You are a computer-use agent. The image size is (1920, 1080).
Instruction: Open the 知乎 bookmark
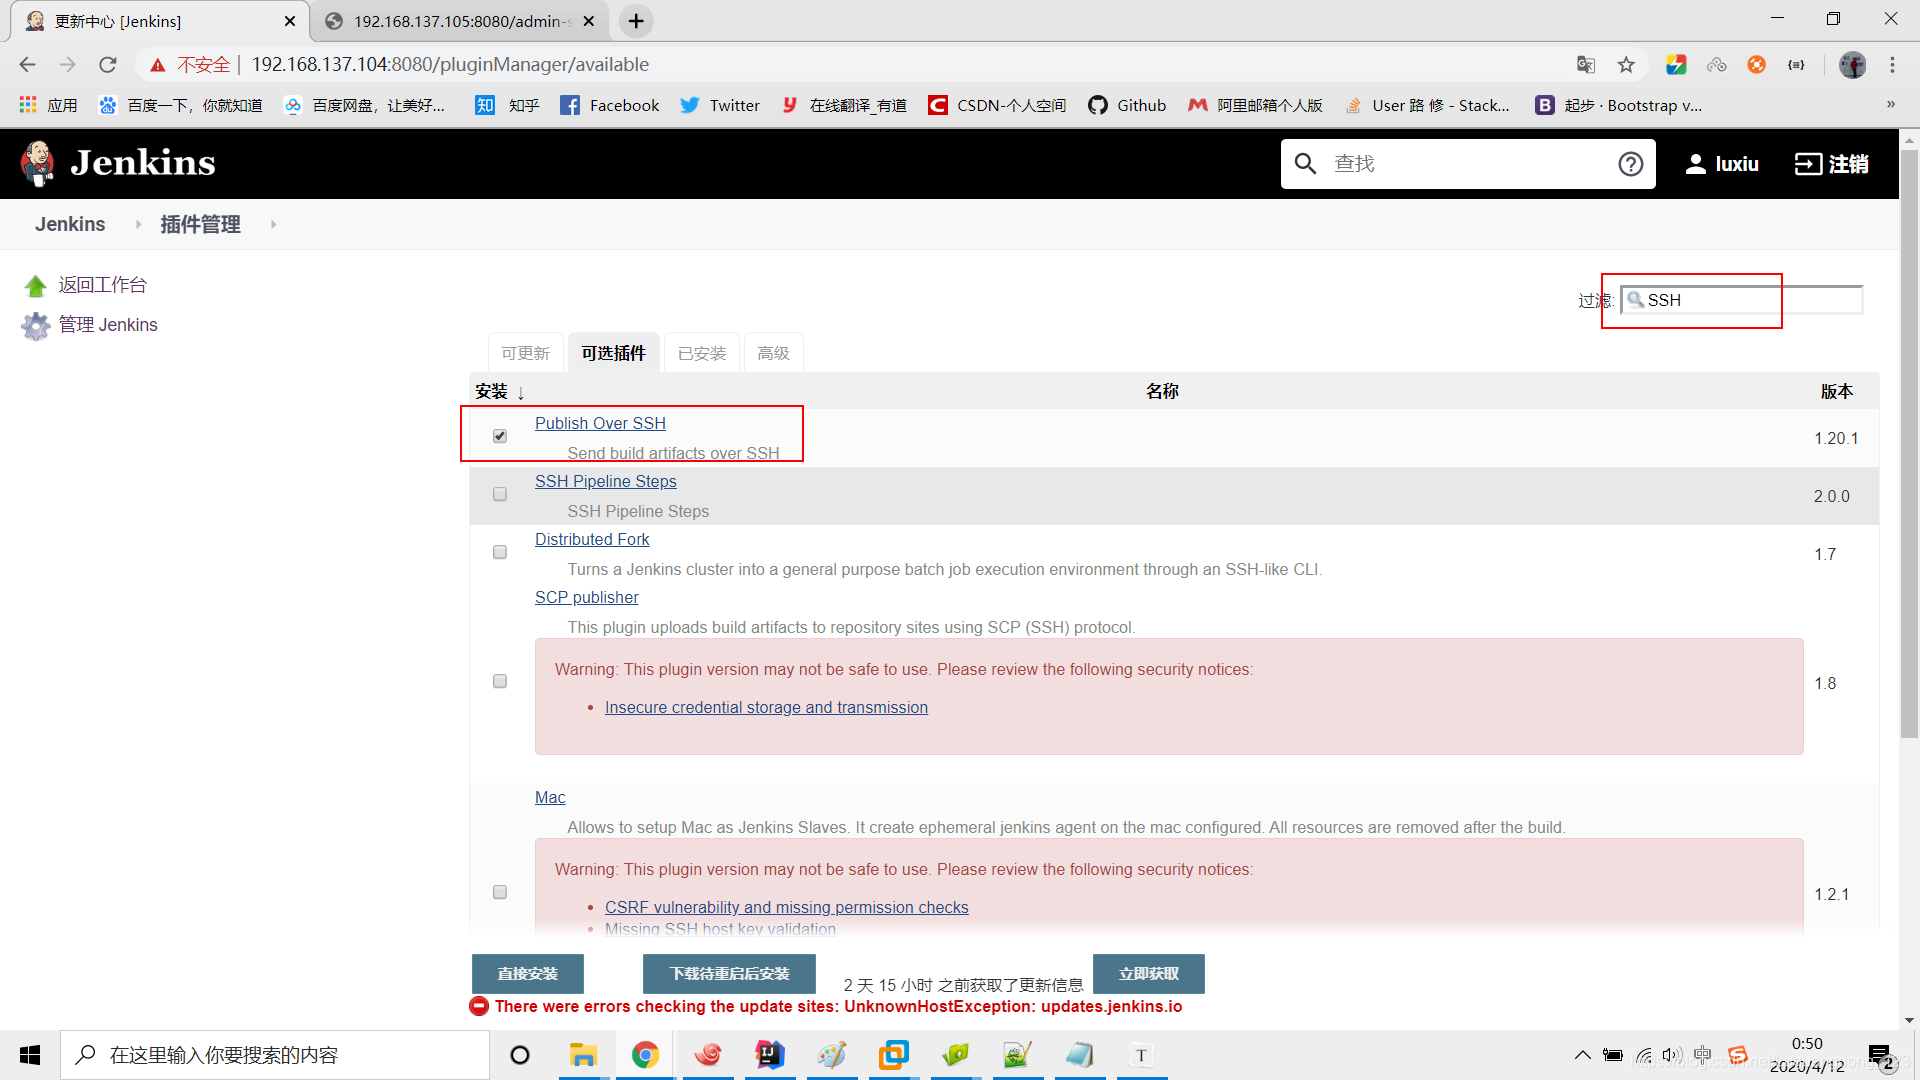(507, 105)
